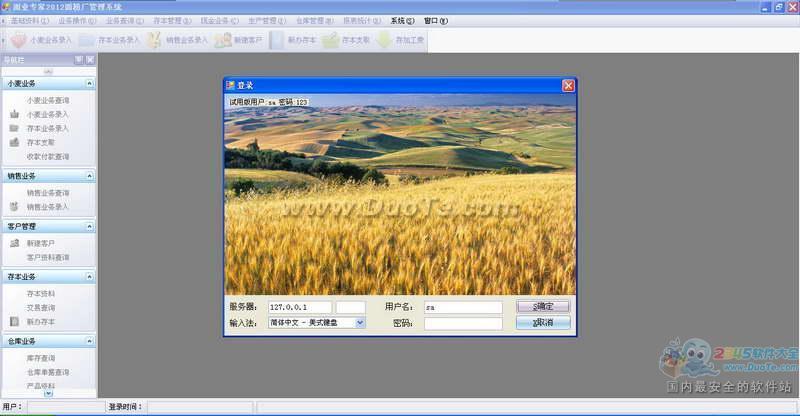Click the 新建客户 toolbar icon
The width and height of the screenshot is (800, 416).
pos(223,41)
